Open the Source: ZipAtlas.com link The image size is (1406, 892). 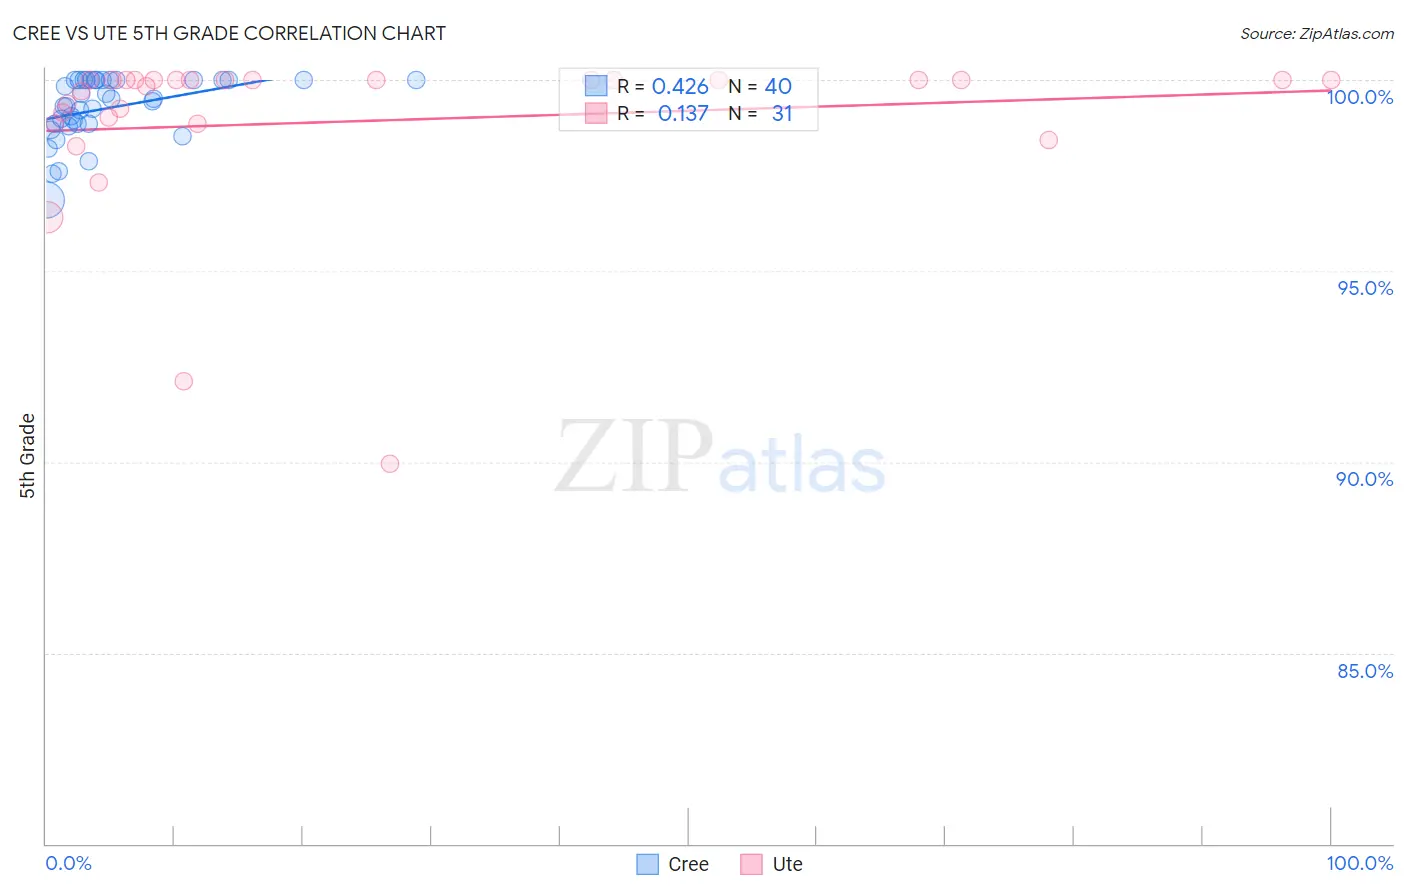tap(1317, 33)
